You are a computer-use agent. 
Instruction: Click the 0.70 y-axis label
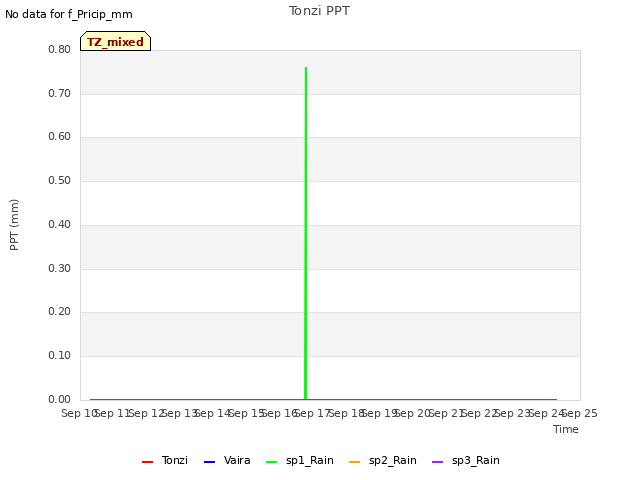pyautogui.click(x=60, y=93)
